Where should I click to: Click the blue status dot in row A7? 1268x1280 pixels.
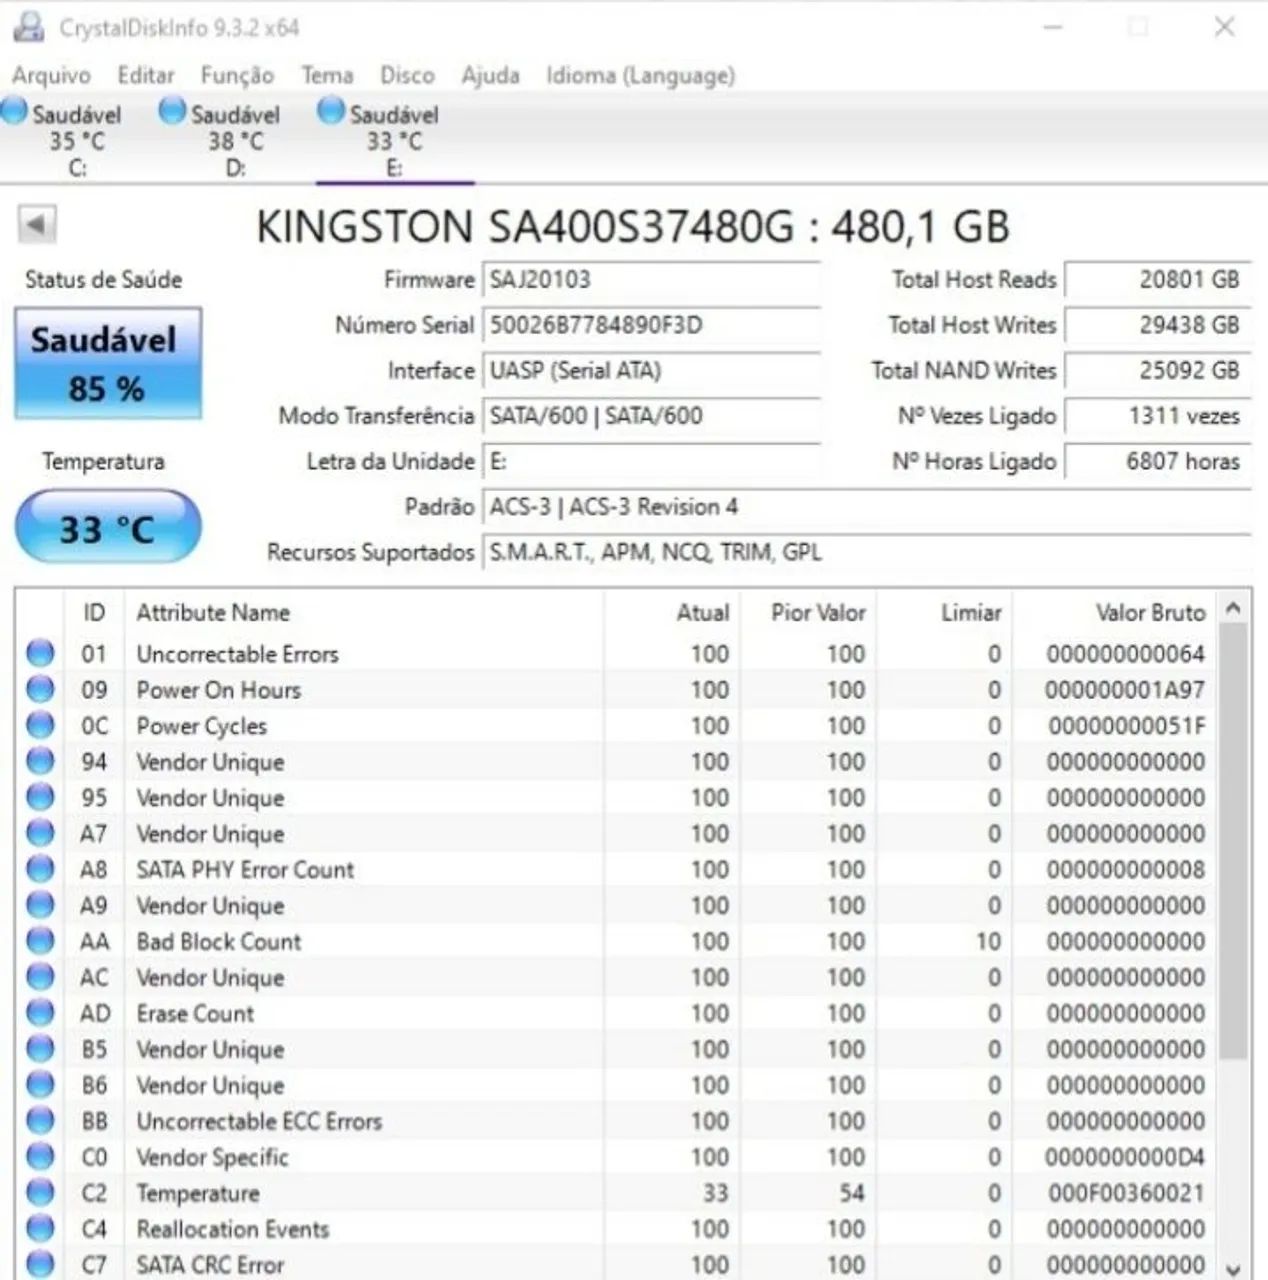[40, 833]
